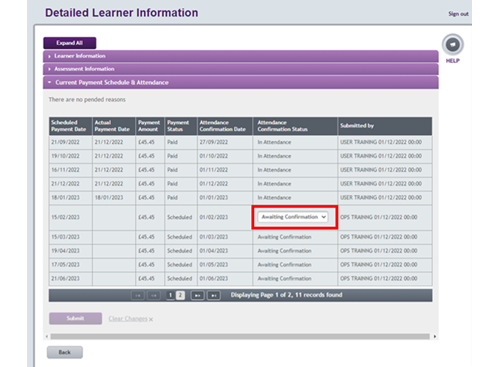Image resolution: width=500 pixels, height=367 pixels.
Task: Click Paid status in the 19/10/2022 row
Action: click(172, 156)
